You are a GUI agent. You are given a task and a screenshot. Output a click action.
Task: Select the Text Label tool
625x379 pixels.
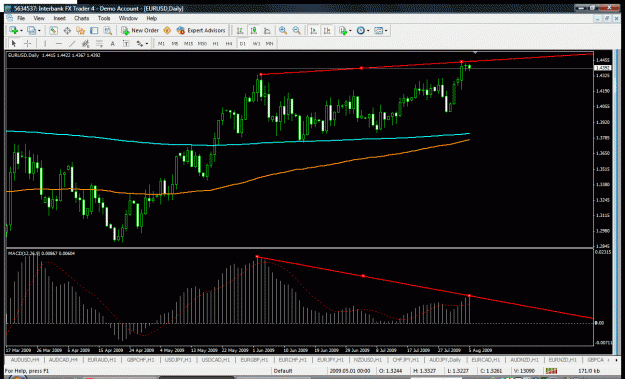tap(126, 43)
